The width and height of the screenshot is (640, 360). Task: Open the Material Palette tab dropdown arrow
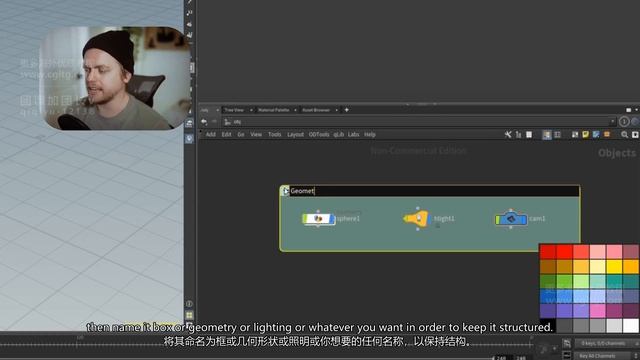point(295,110)
